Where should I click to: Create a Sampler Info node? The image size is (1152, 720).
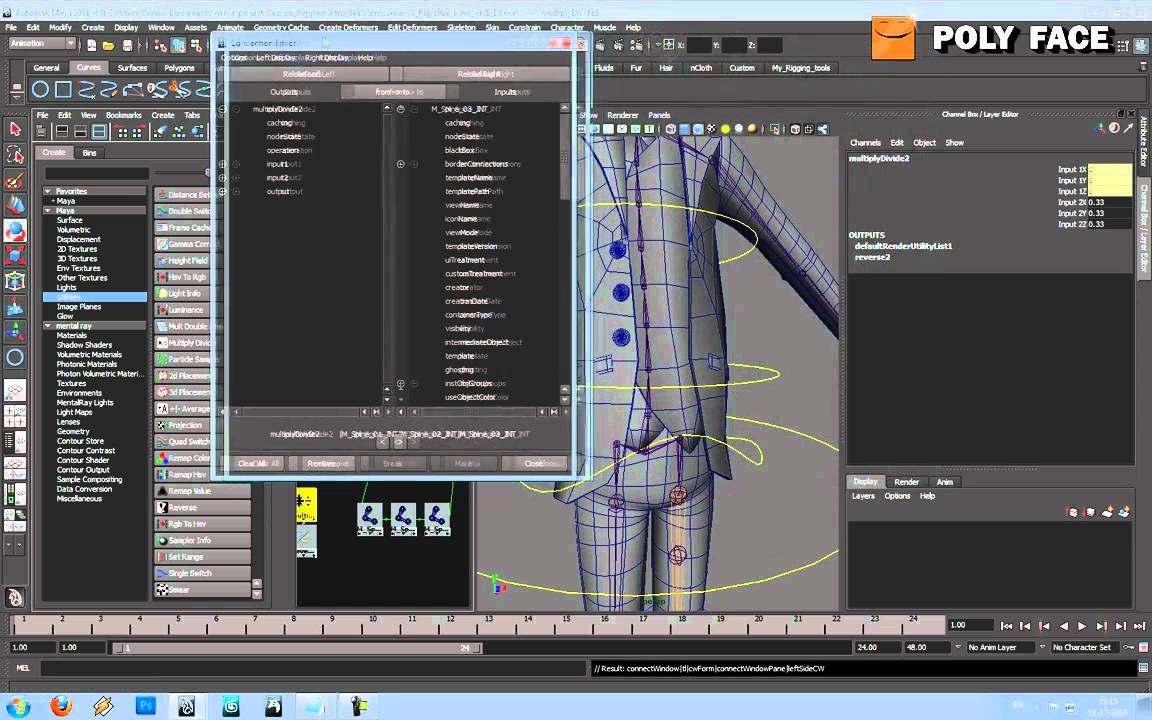coord(203,540)
